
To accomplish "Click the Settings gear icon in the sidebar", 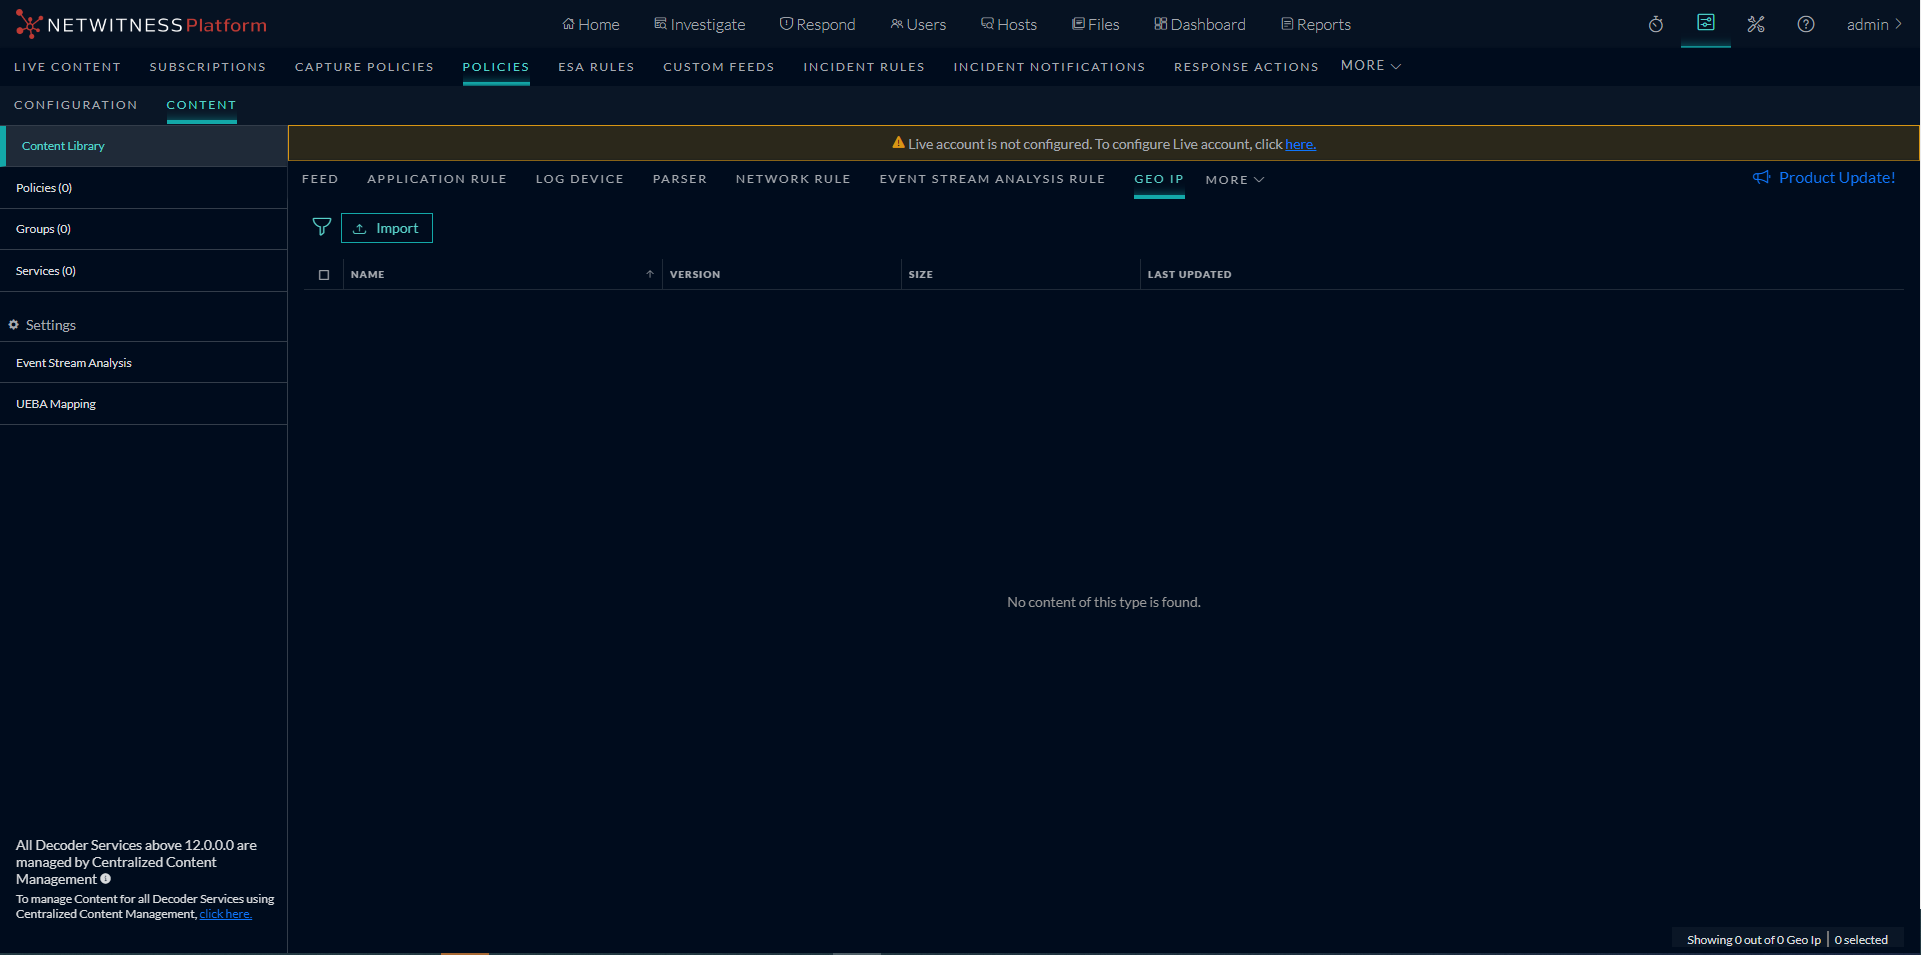I will tap(13, 324).
